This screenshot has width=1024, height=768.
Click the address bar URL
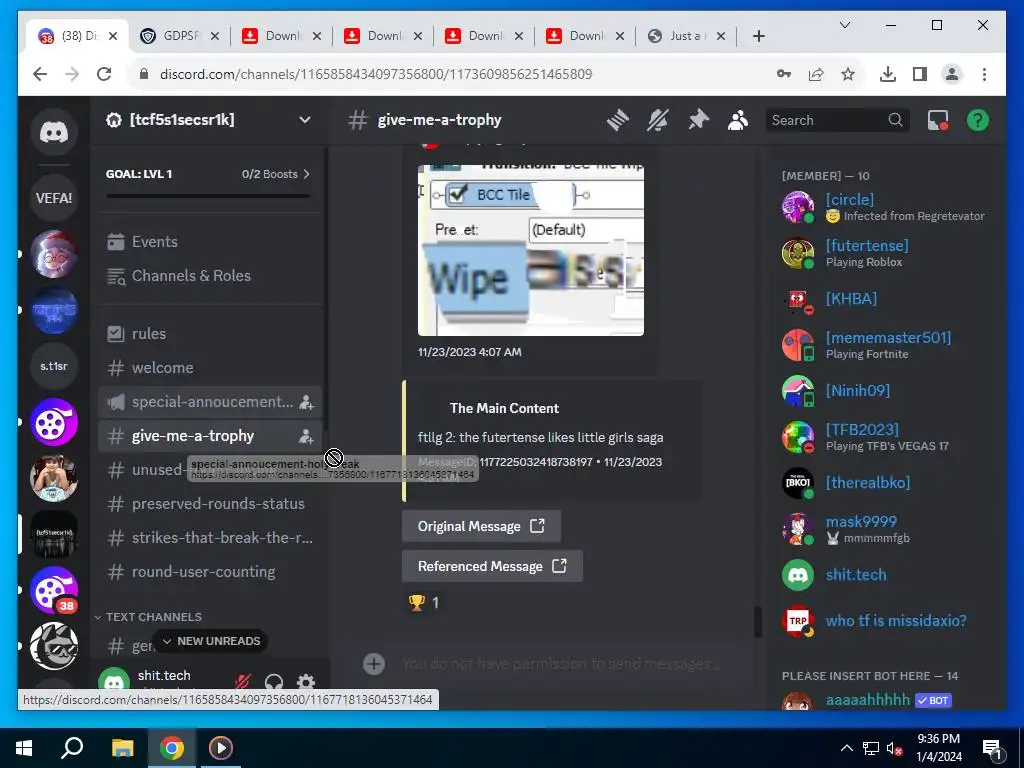(x=376, y=74)
